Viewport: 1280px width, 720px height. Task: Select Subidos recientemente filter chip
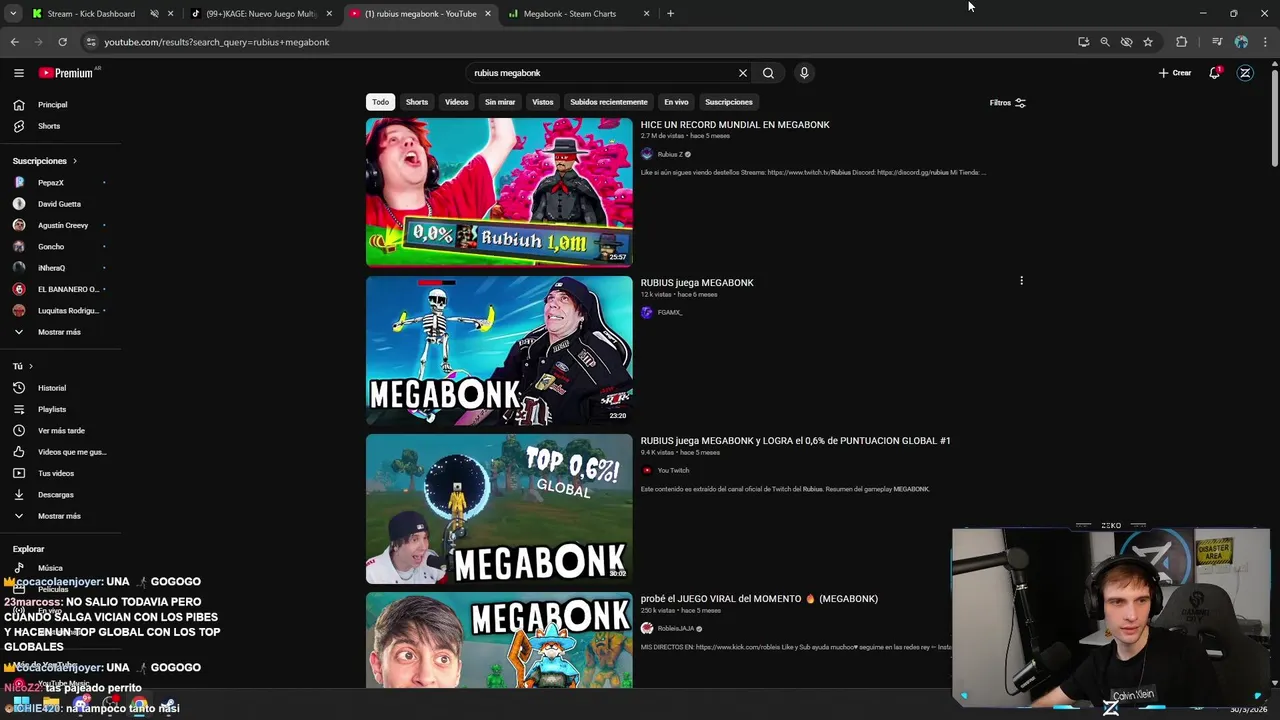609,102
